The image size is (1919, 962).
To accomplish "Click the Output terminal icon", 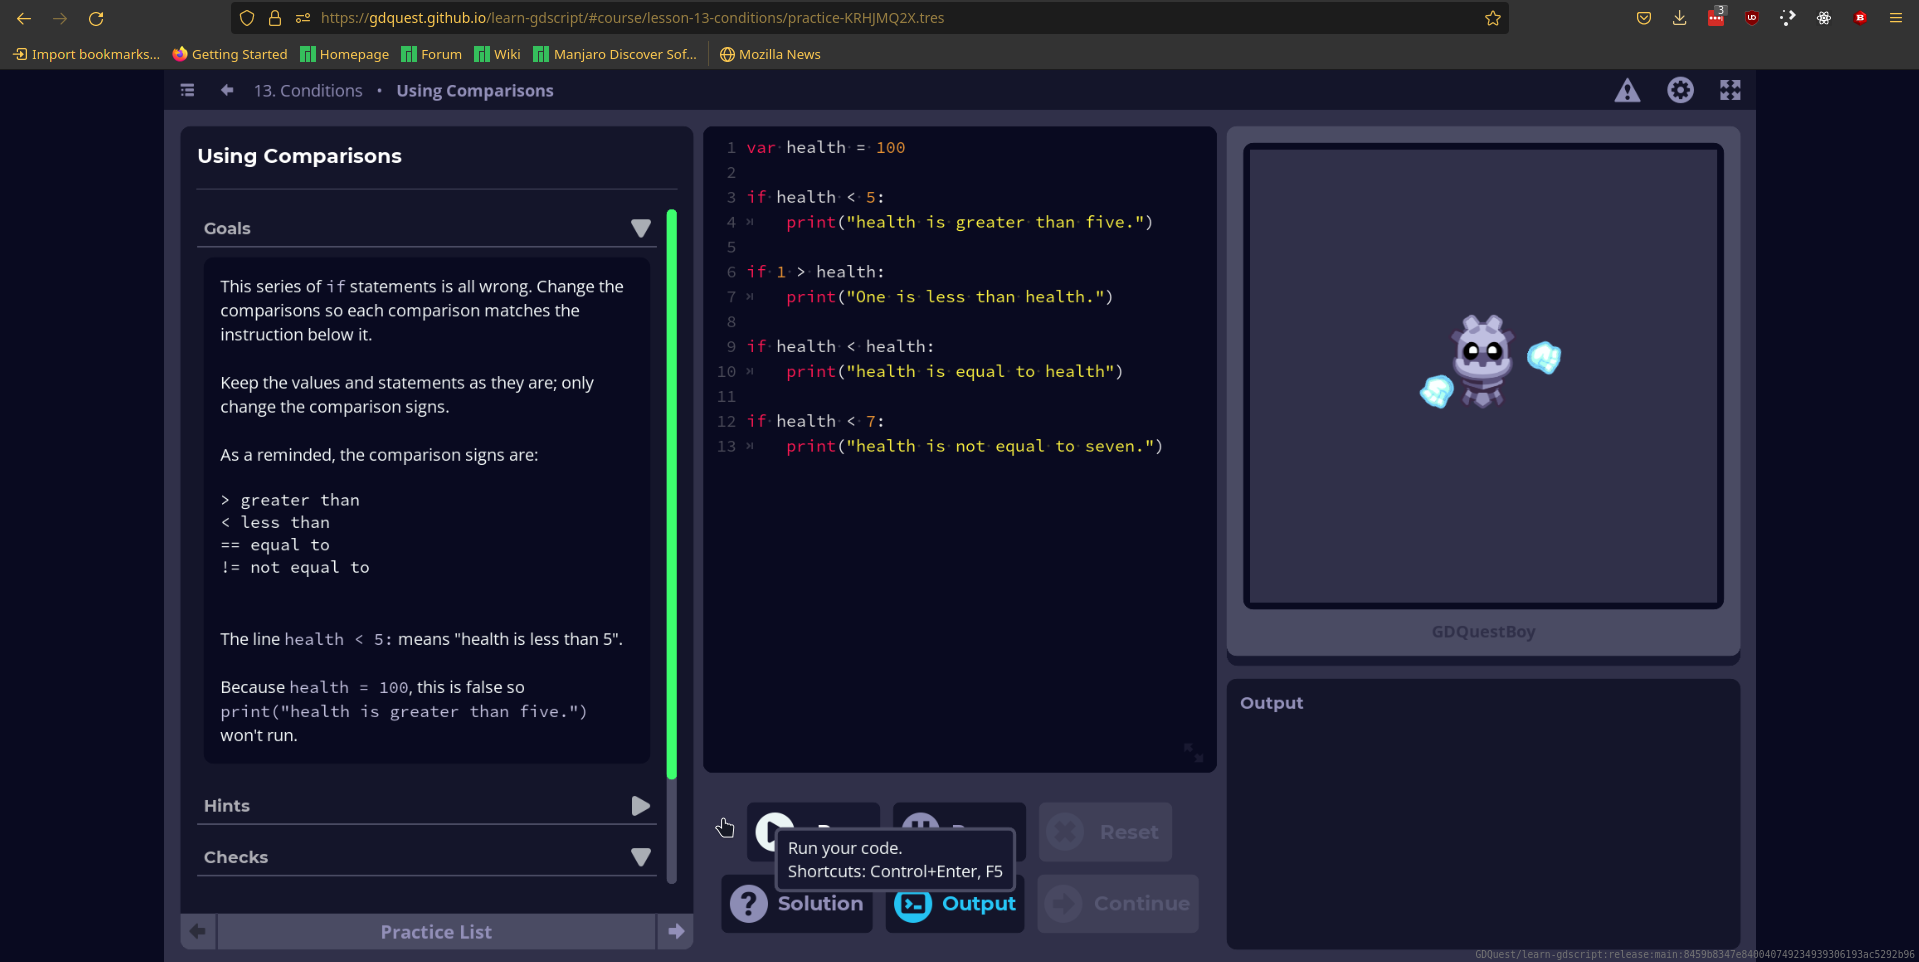I will [x=913, y=903].
